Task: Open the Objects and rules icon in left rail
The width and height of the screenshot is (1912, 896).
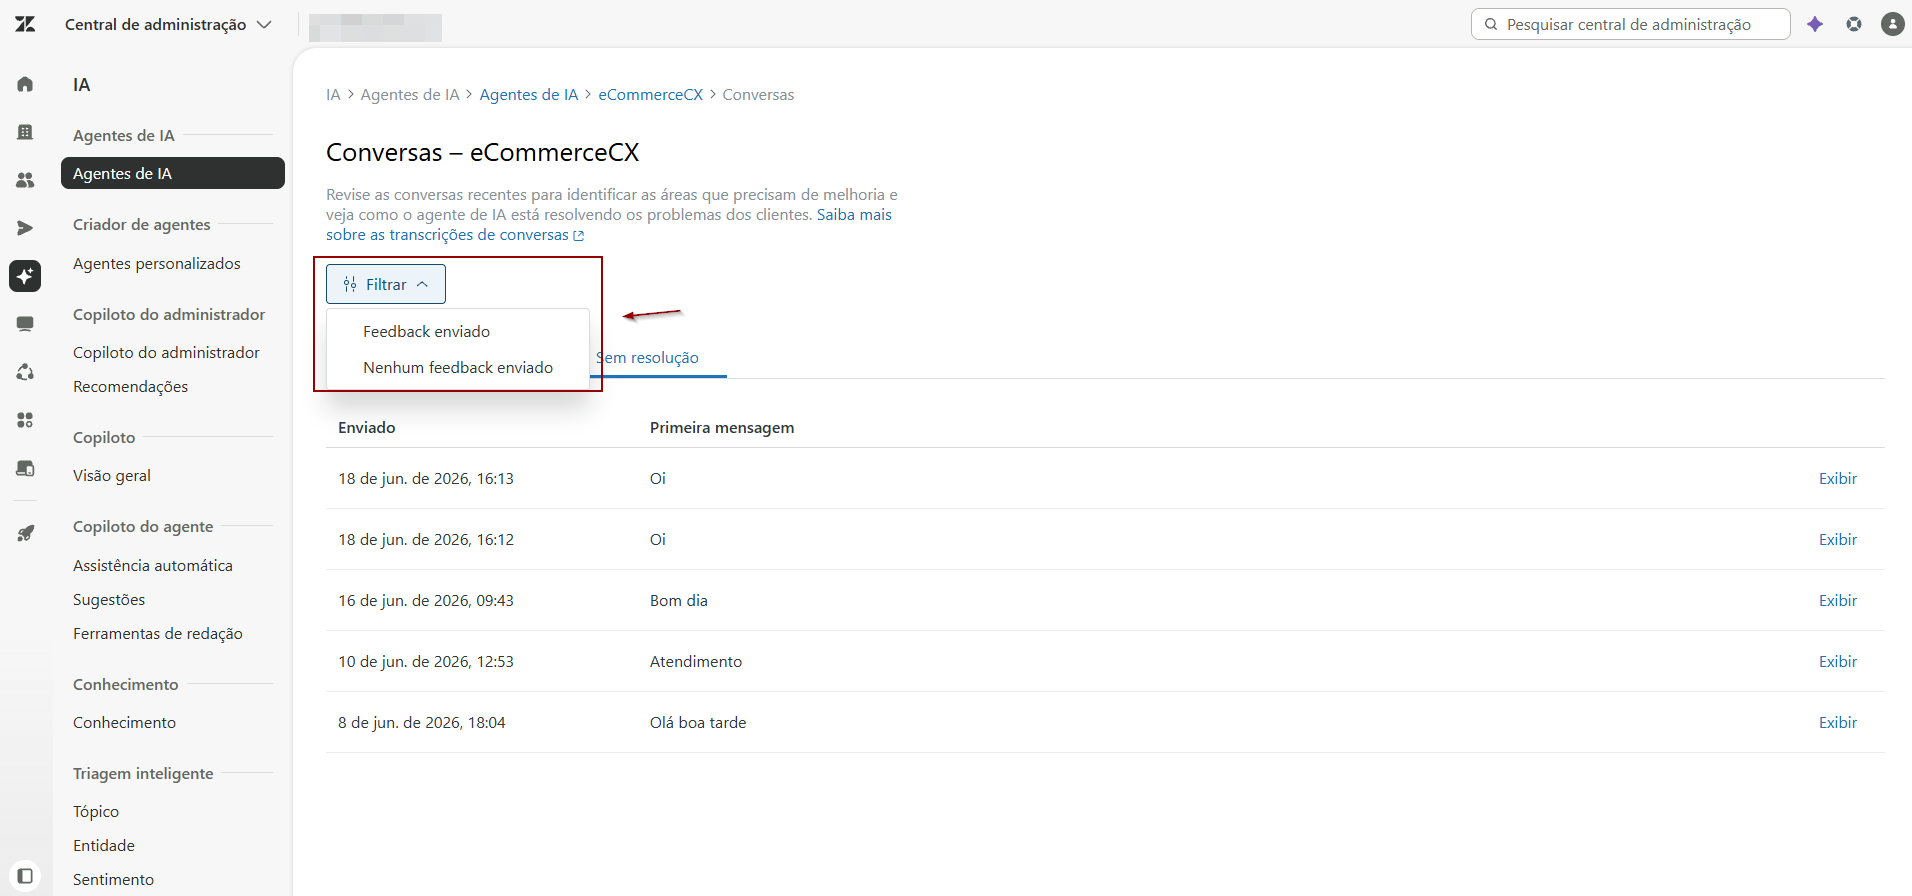Action: tap(25, 372)
